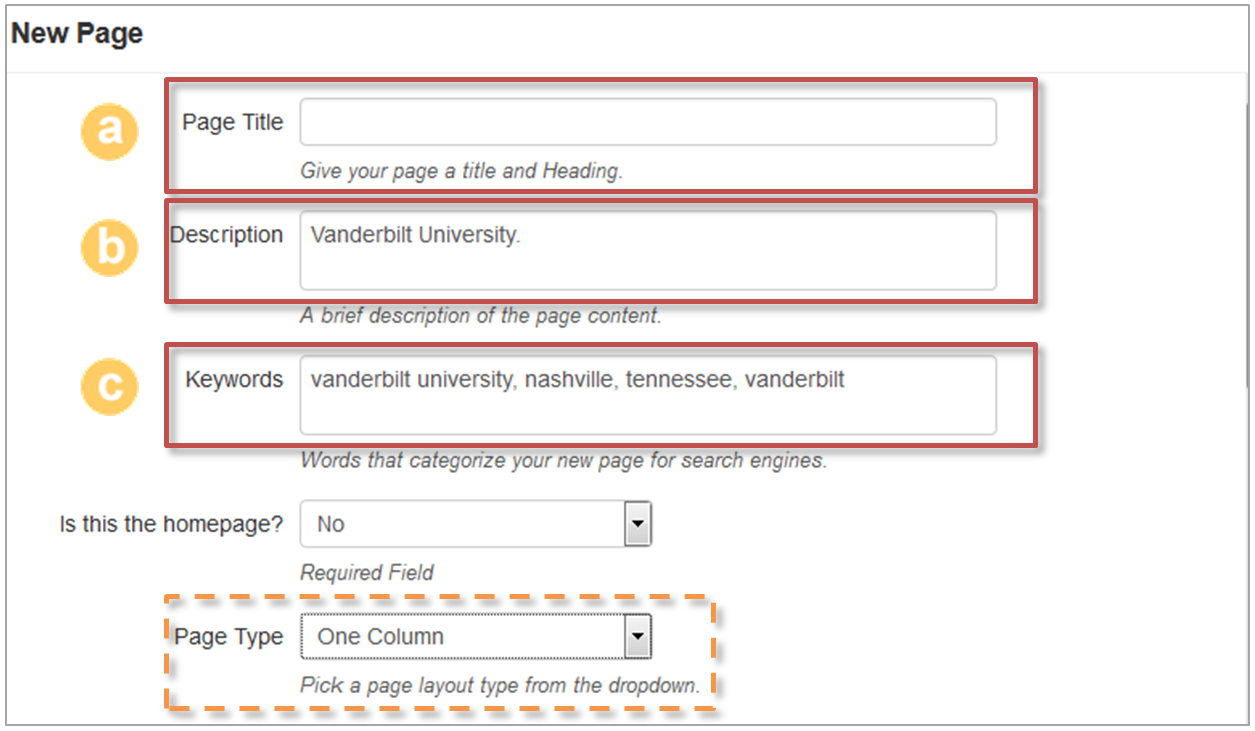Click the 'Page Title' field label
Image resolution: width=1255 pixels, height=731 pixels.
232,123
